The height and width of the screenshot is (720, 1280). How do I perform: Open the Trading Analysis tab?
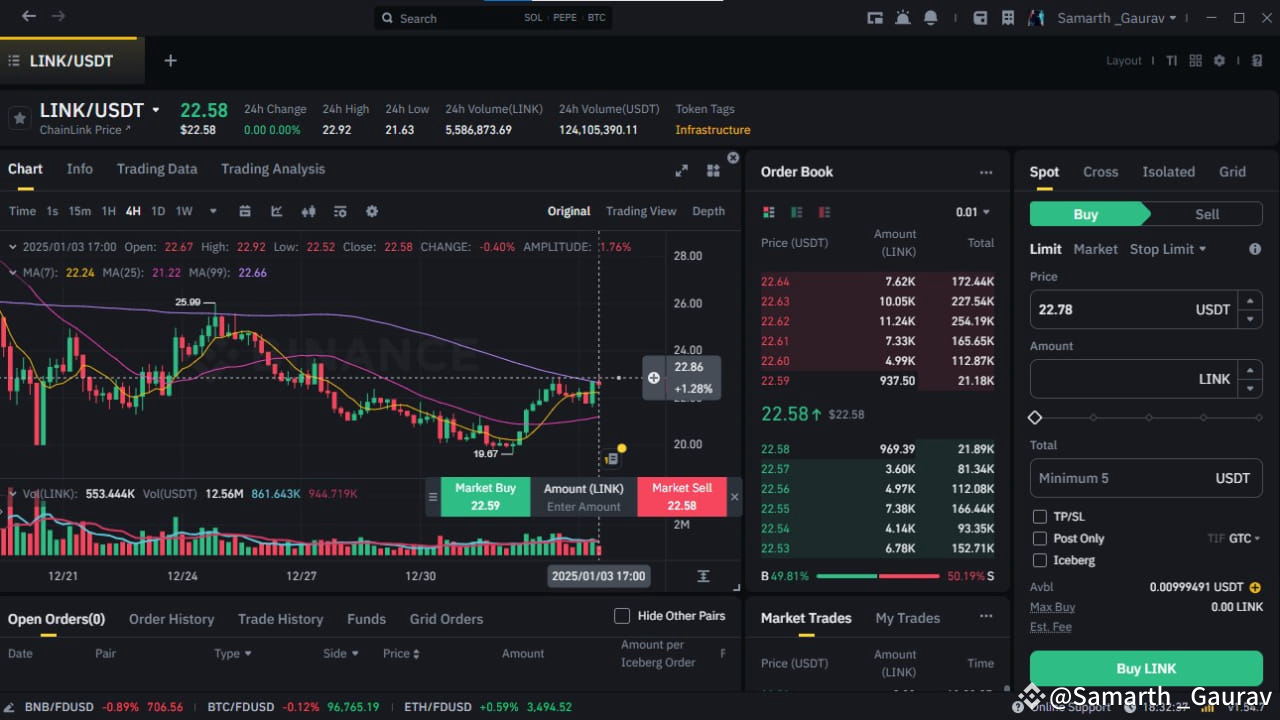273,169
